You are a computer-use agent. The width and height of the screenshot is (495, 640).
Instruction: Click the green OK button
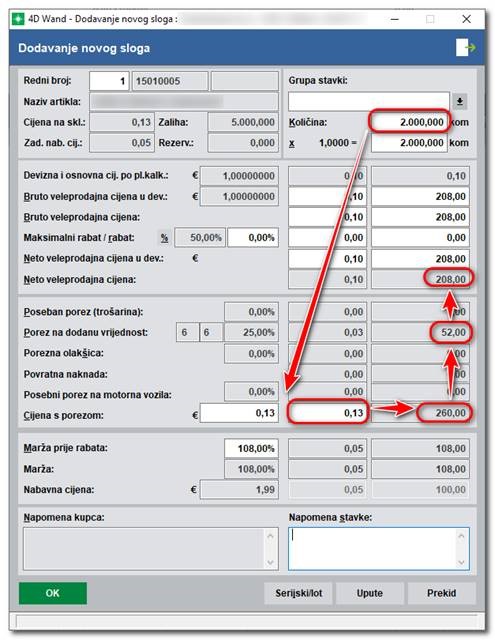pos(53,593)
